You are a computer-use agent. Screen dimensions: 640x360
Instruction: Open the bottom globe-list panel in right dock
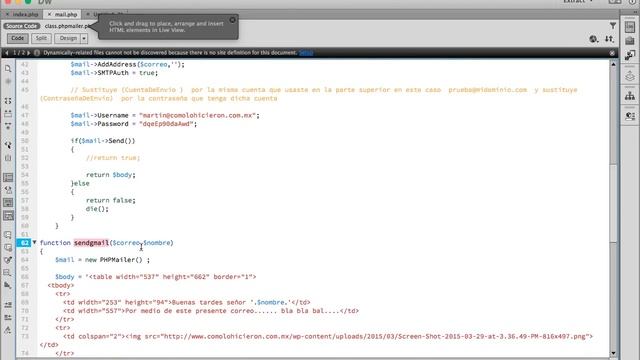pos(630,116)
